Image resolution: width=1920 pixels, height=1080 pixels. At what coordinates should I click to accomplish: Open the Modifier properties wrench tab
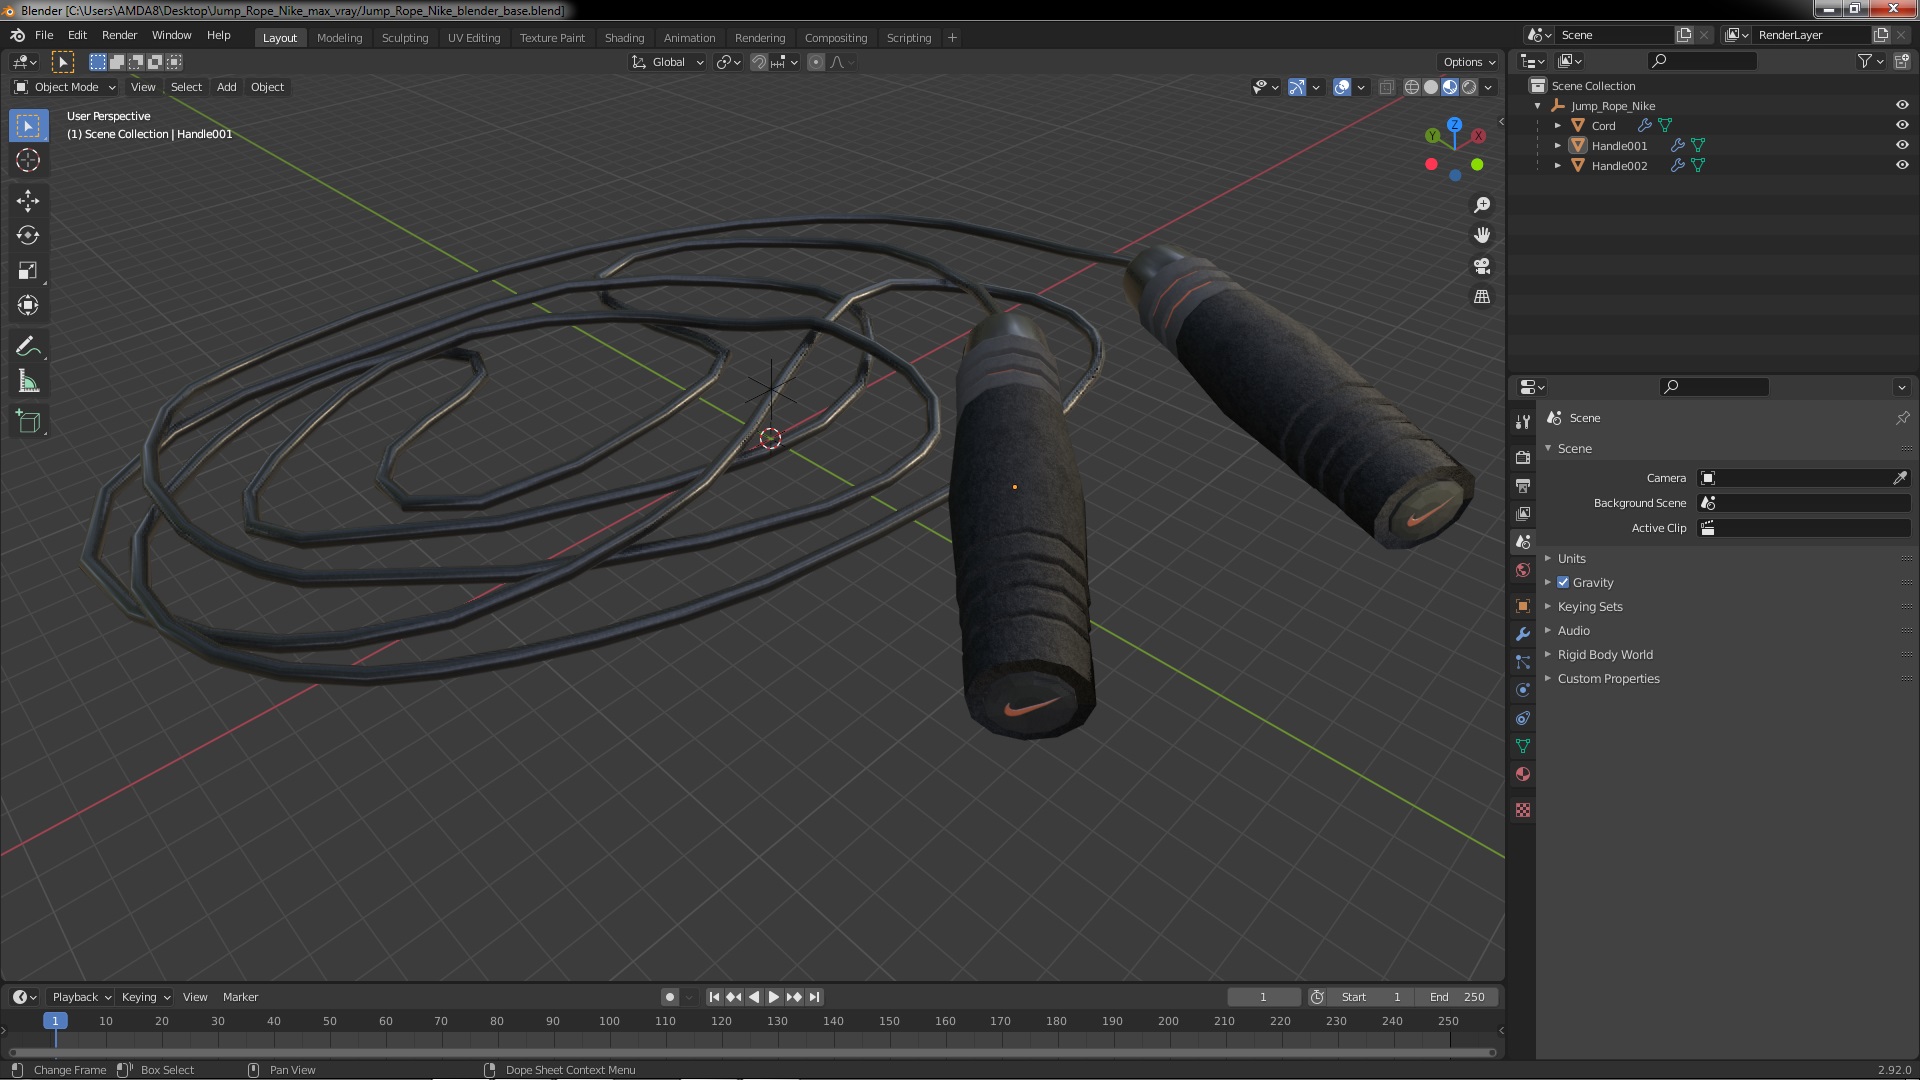coord(1522,634)
